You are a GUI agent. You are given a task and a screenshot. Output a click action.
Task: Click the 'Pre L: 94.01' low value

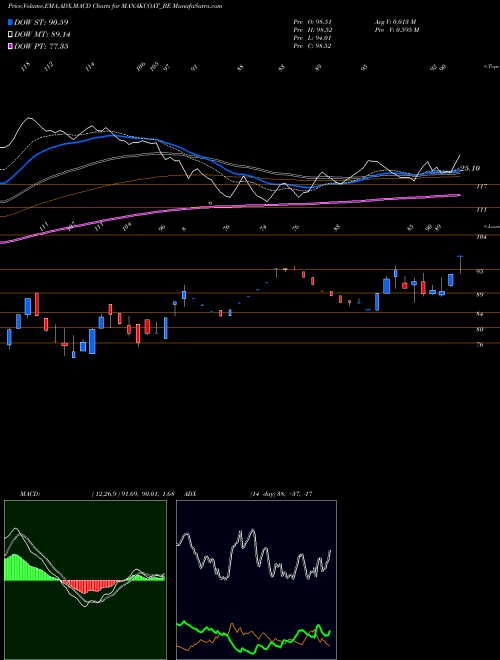point(312,38)
